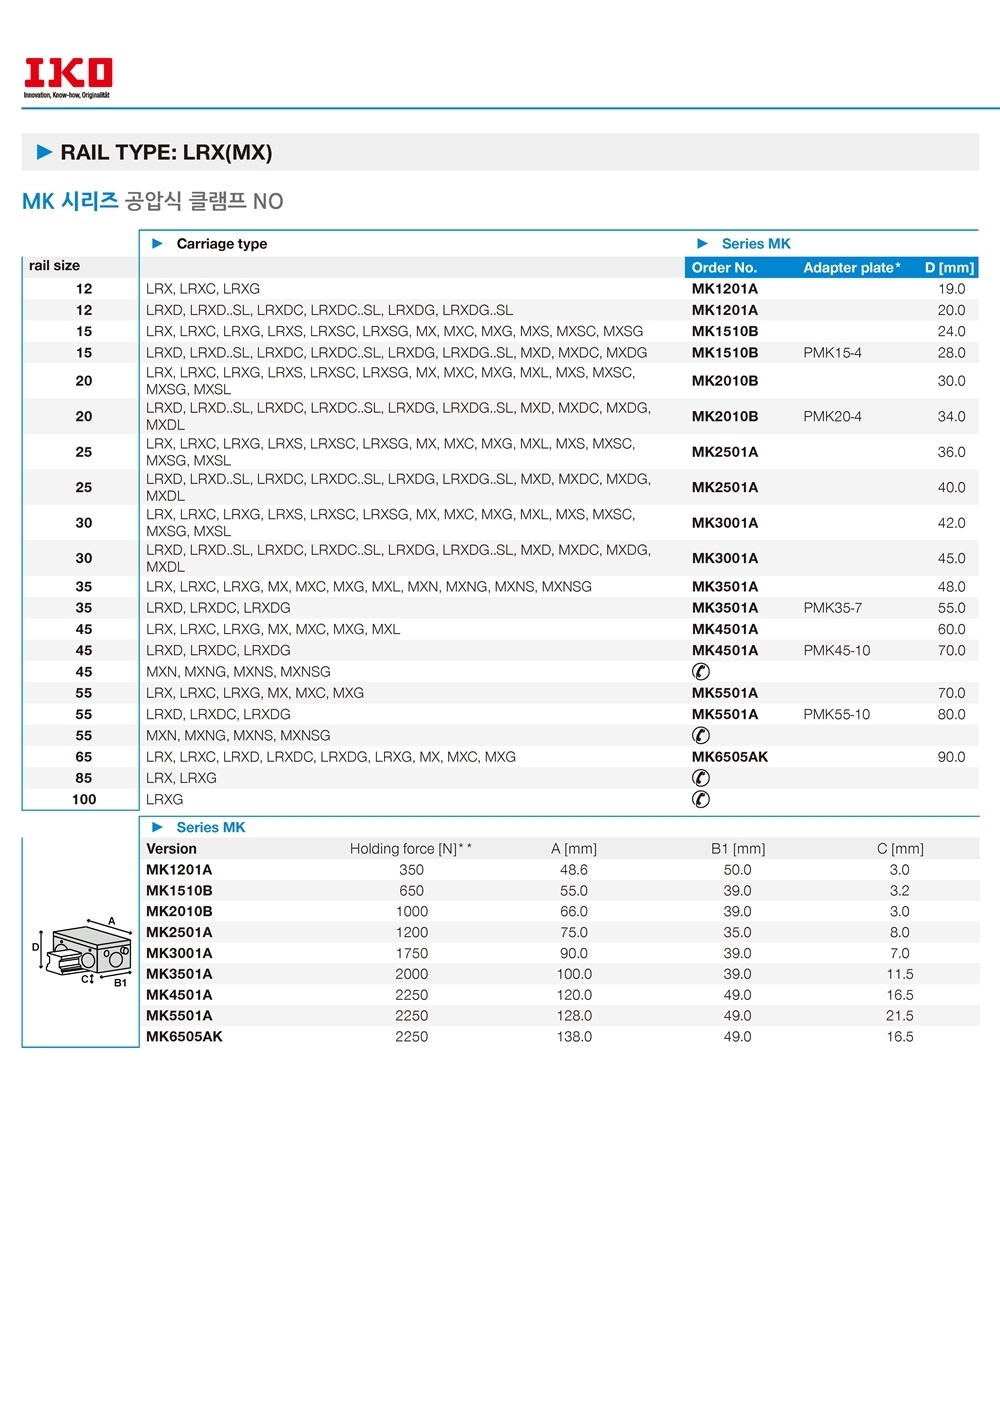The image size is (1000, 1415).
Task: Click the D value '24.0'
Action: (x=952, y=331)
